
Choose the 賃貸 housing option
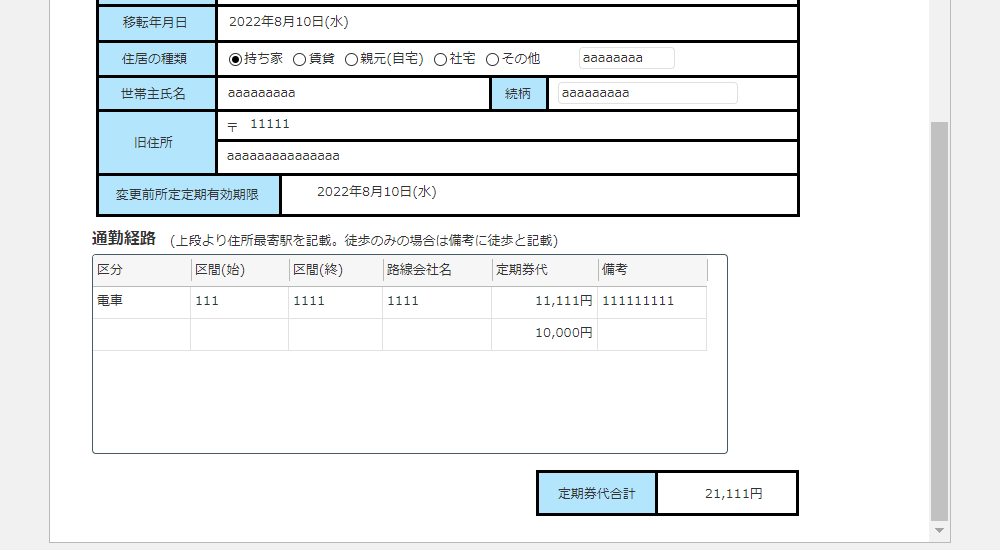pyautogui.click(x=299, y=59)
